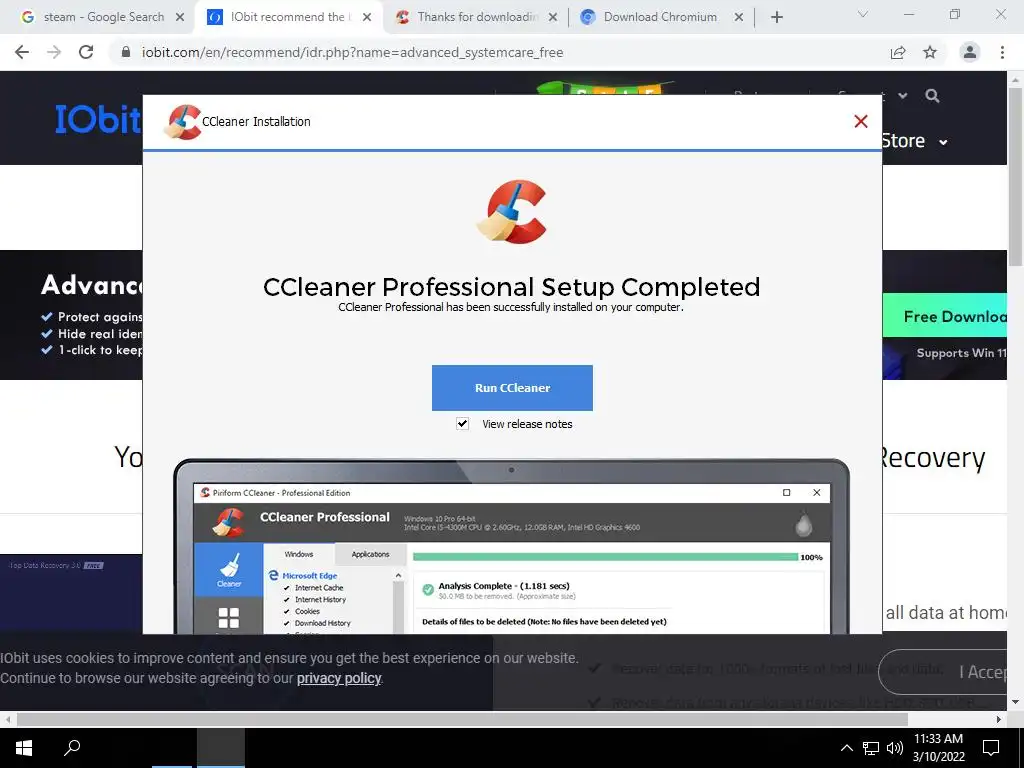Screen dimensions: 1024x768
Task: Share this page icon in address bar
Action: coord(898,52)
